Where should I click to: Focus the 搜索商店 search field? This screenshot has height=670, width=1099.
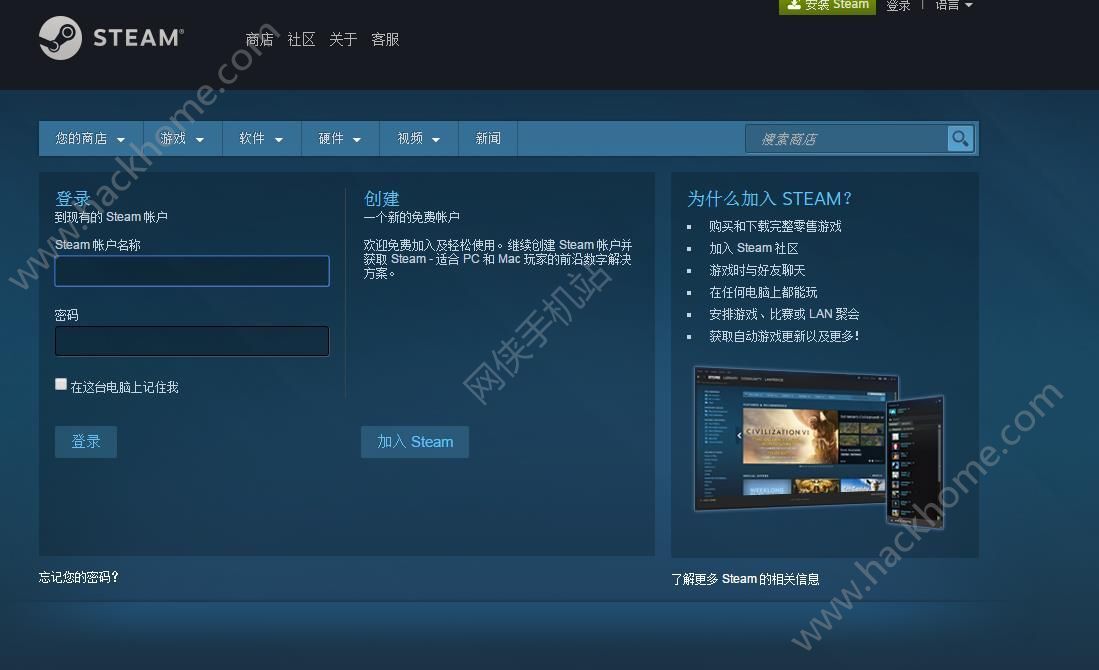pyautogui.click(x=847, y=139)
